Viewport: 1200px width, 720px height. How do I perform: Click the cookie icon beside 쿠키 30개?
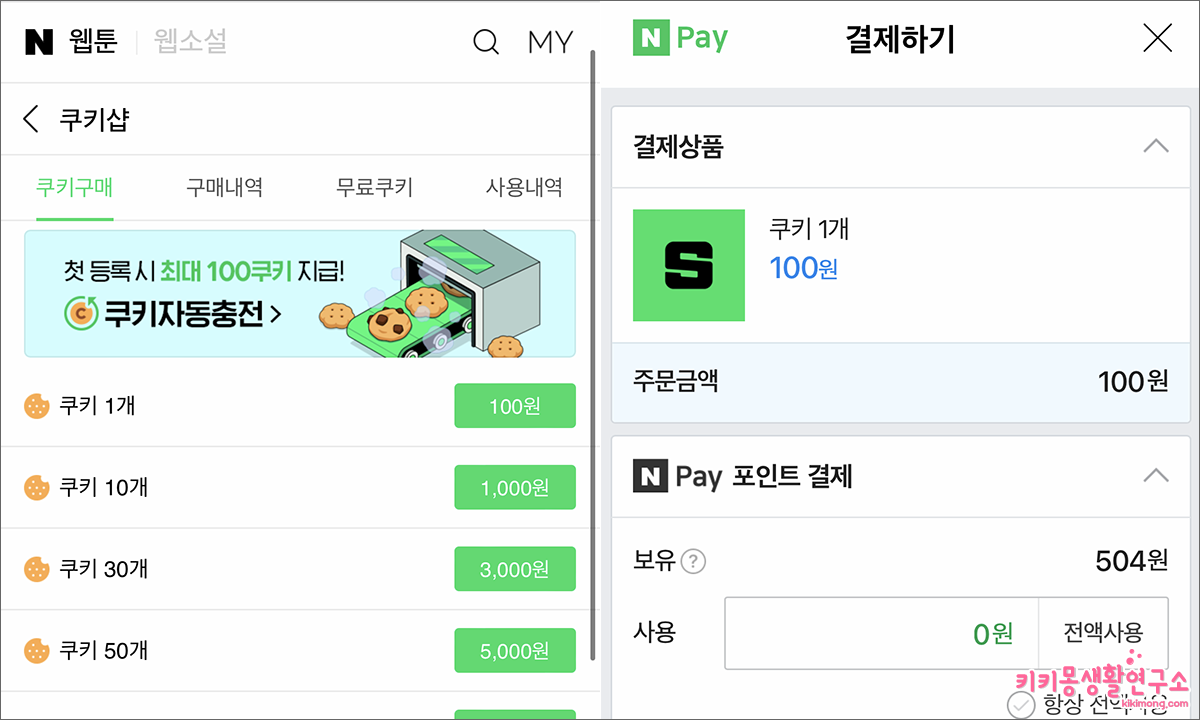pos(37,569)
